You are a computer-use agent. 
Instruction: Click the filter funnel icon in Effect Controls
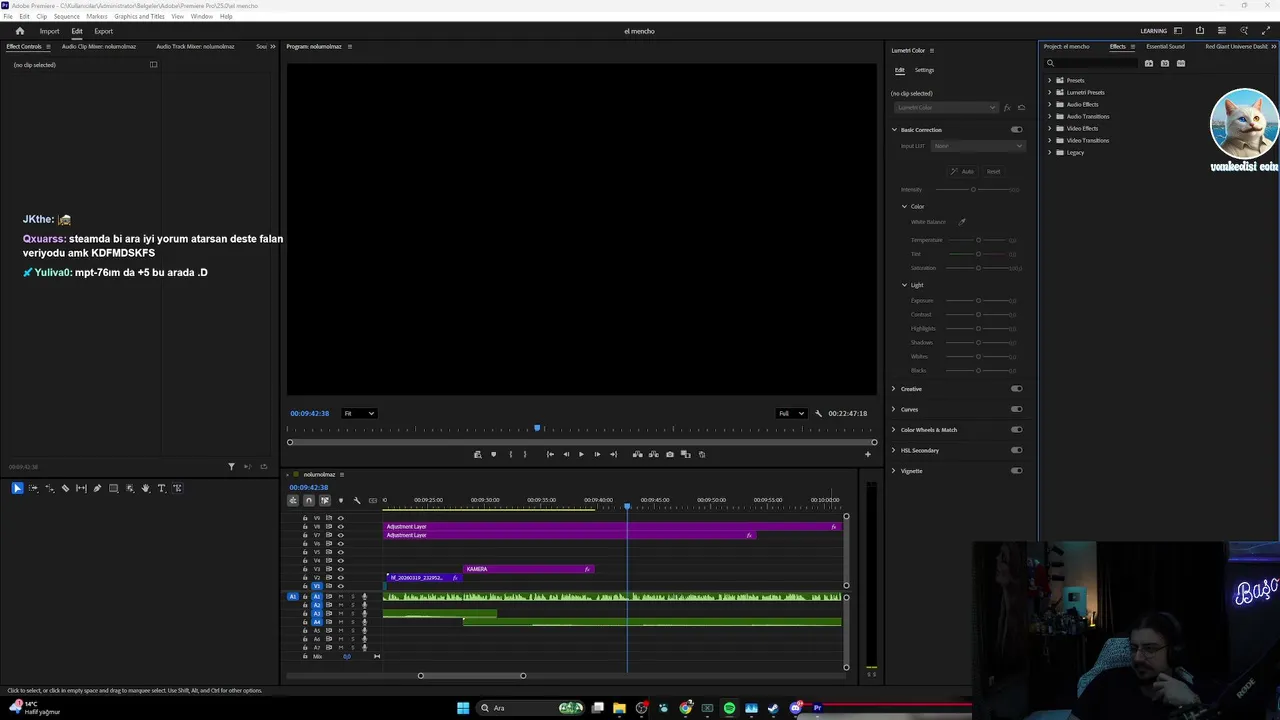pos(231,466)
